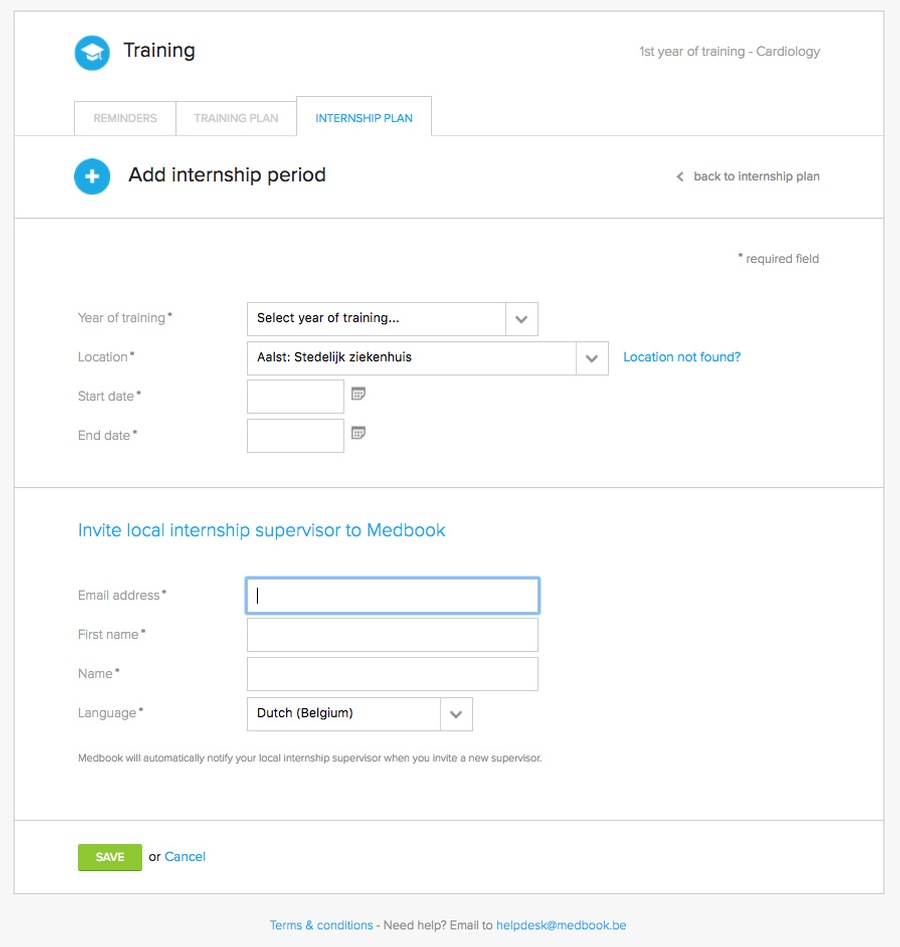This screenshot has height=947, width=900.
Task: Open the Start date calendar picker icon
Action: (x=358, y=394)
